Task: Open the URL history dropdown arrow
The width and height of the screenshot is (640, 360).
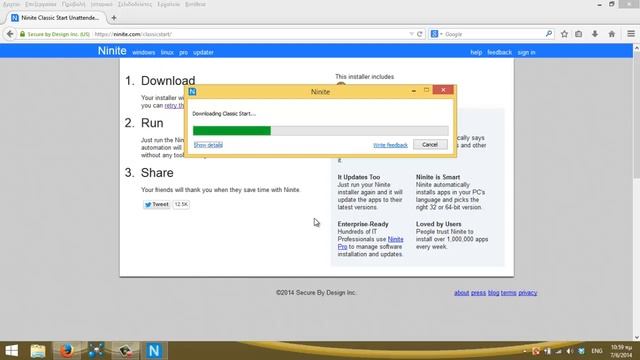Action: [411, 34]
